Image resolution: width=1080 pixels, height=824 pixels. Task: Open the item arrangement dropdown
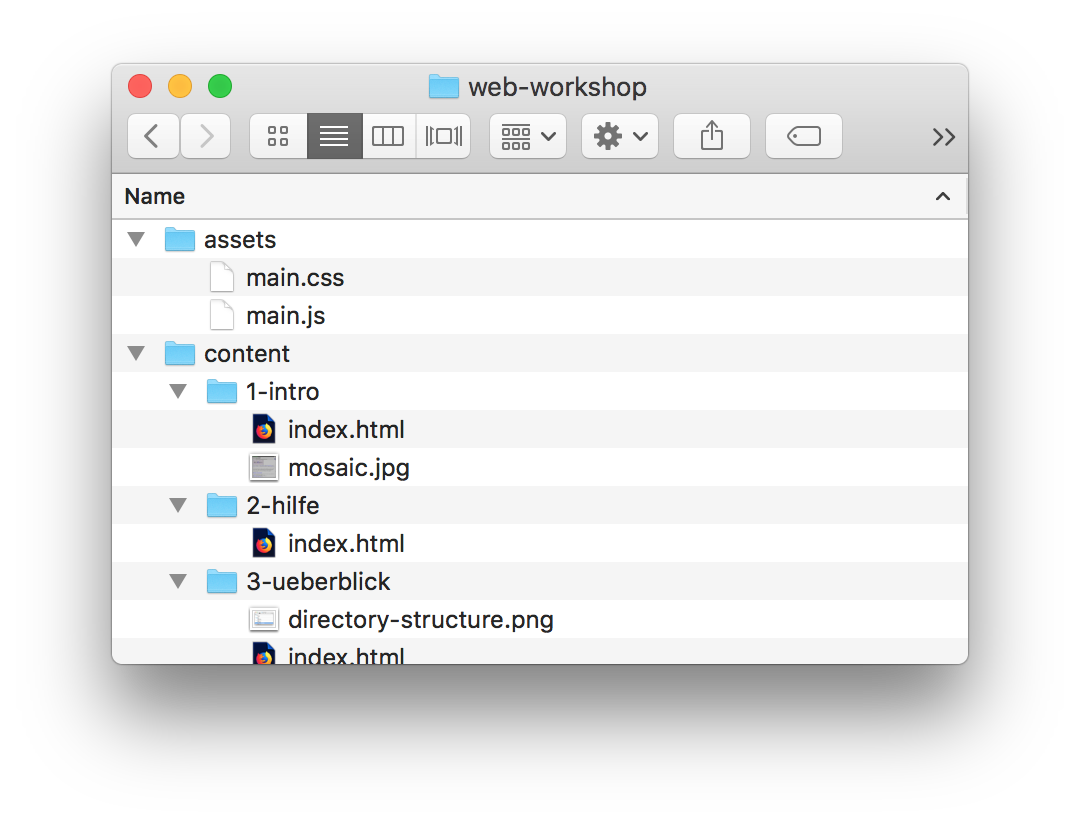point(528,136)
